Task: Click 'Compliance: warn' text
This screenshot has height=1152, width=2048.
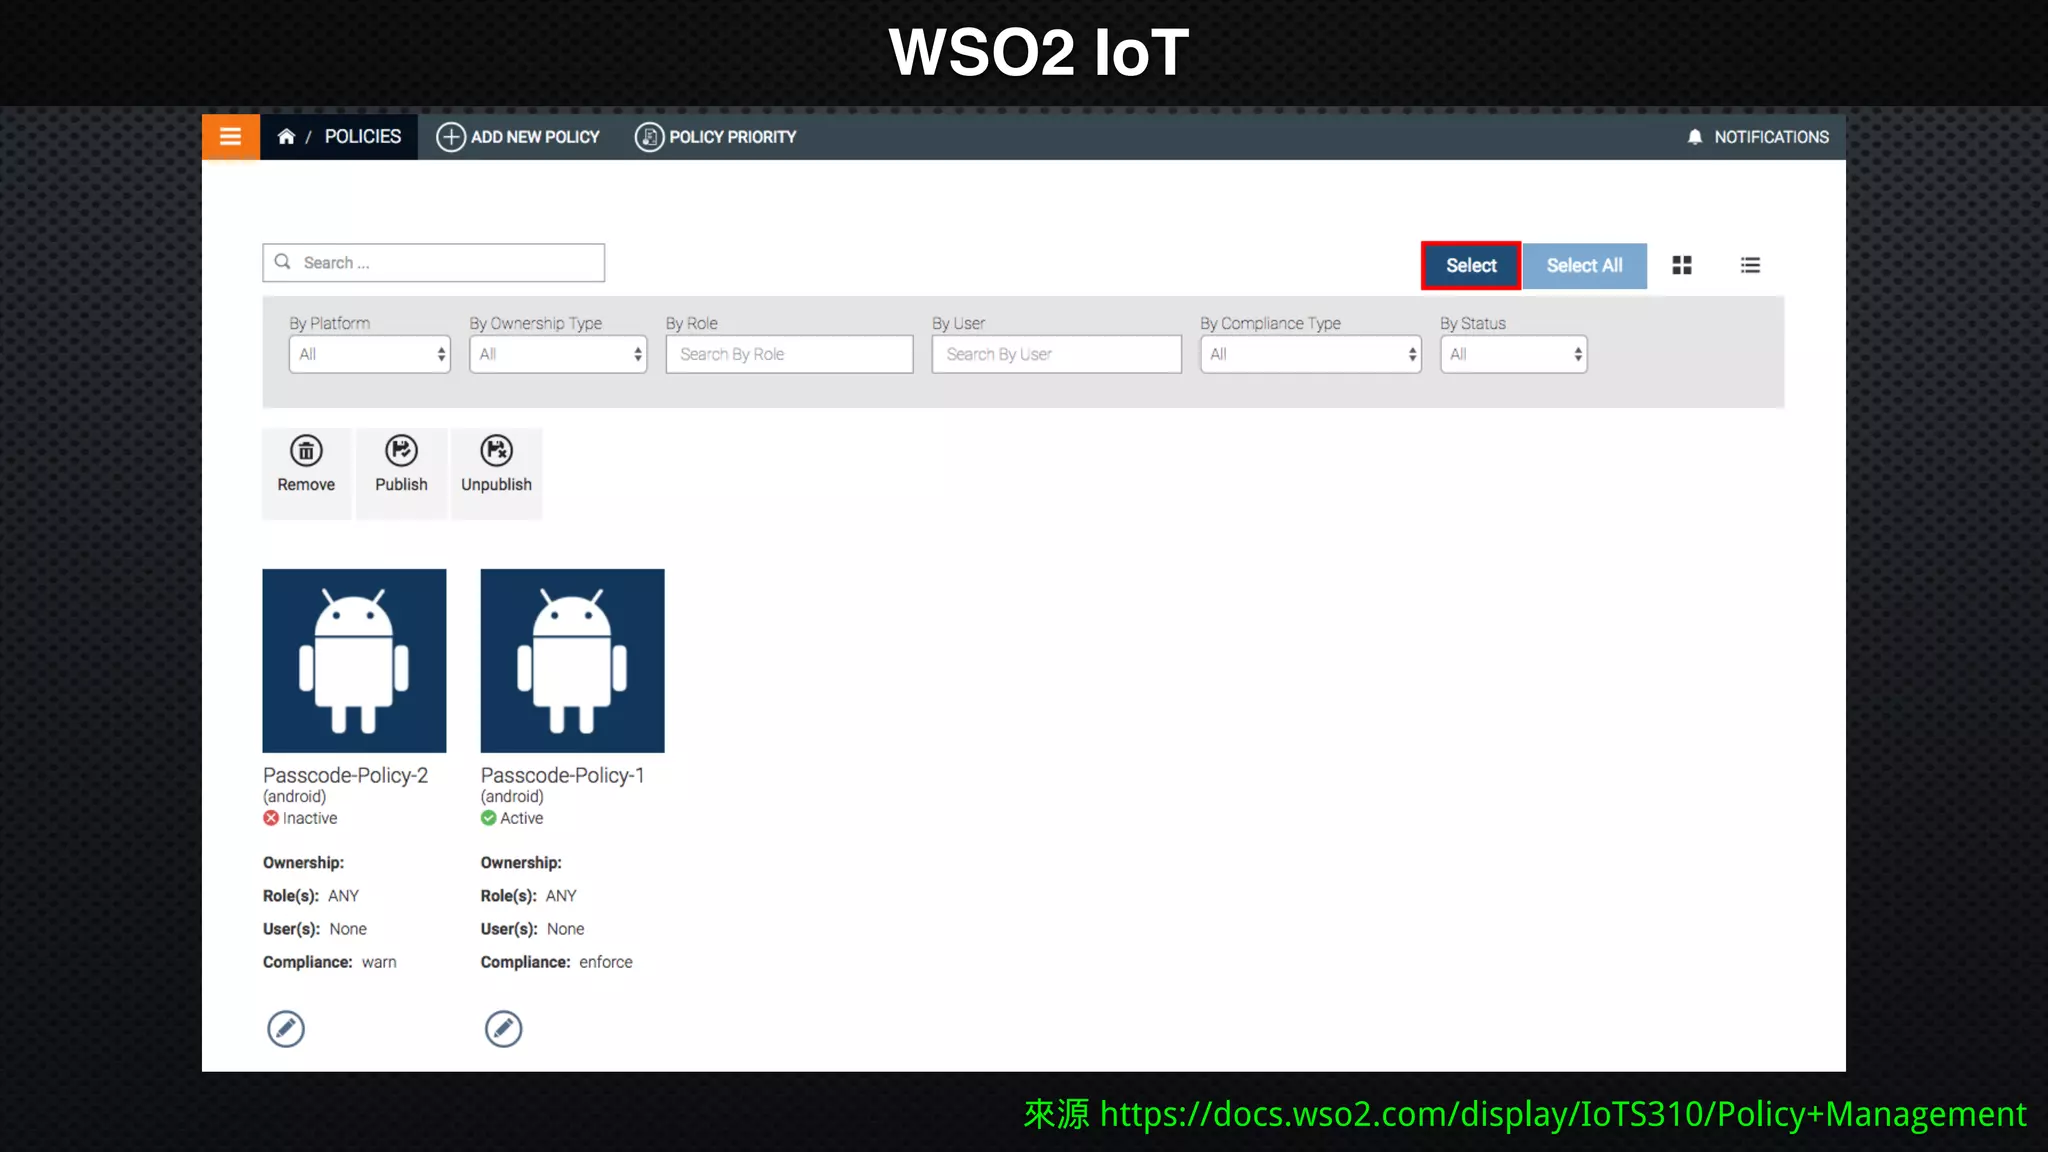Action: tap(329, 962)
